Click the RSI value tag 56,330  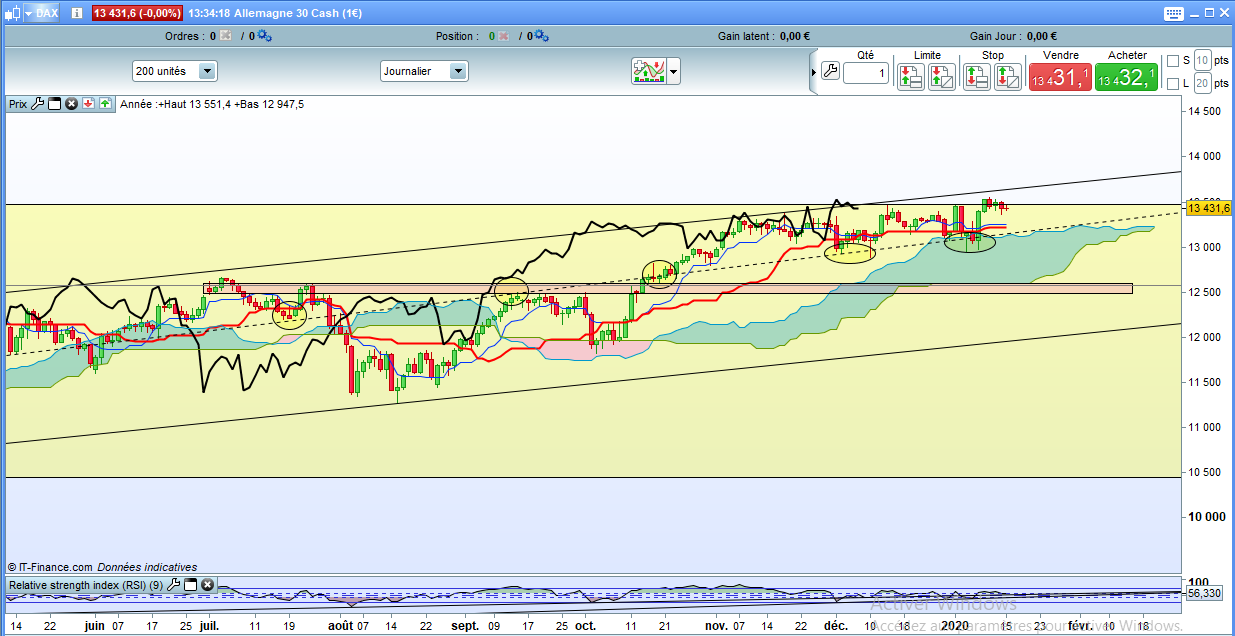pos(1207,593)
